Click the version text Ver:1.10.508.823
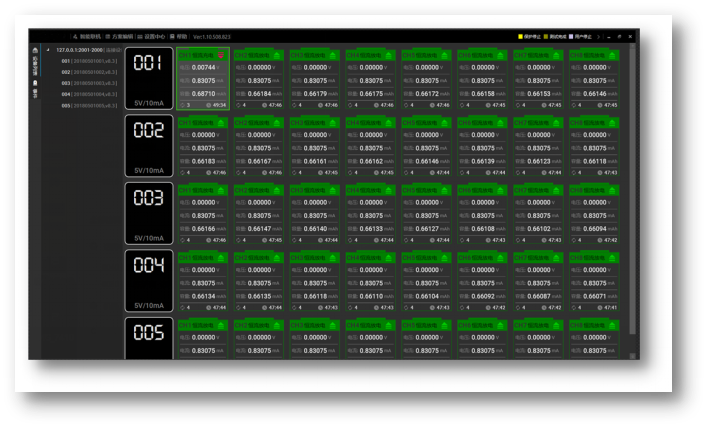Viewport: 709px width, 429px height. [212, 37]
